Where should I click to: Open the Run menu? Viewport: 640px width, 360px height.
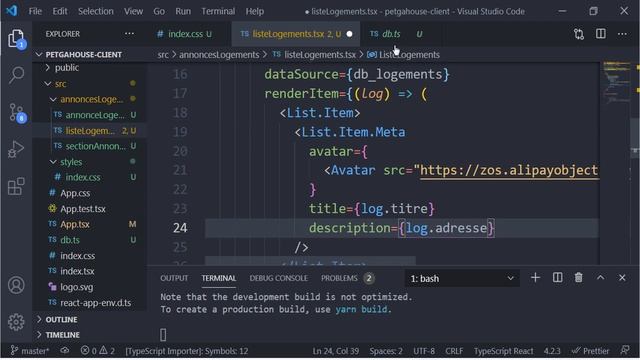[183, 11]
